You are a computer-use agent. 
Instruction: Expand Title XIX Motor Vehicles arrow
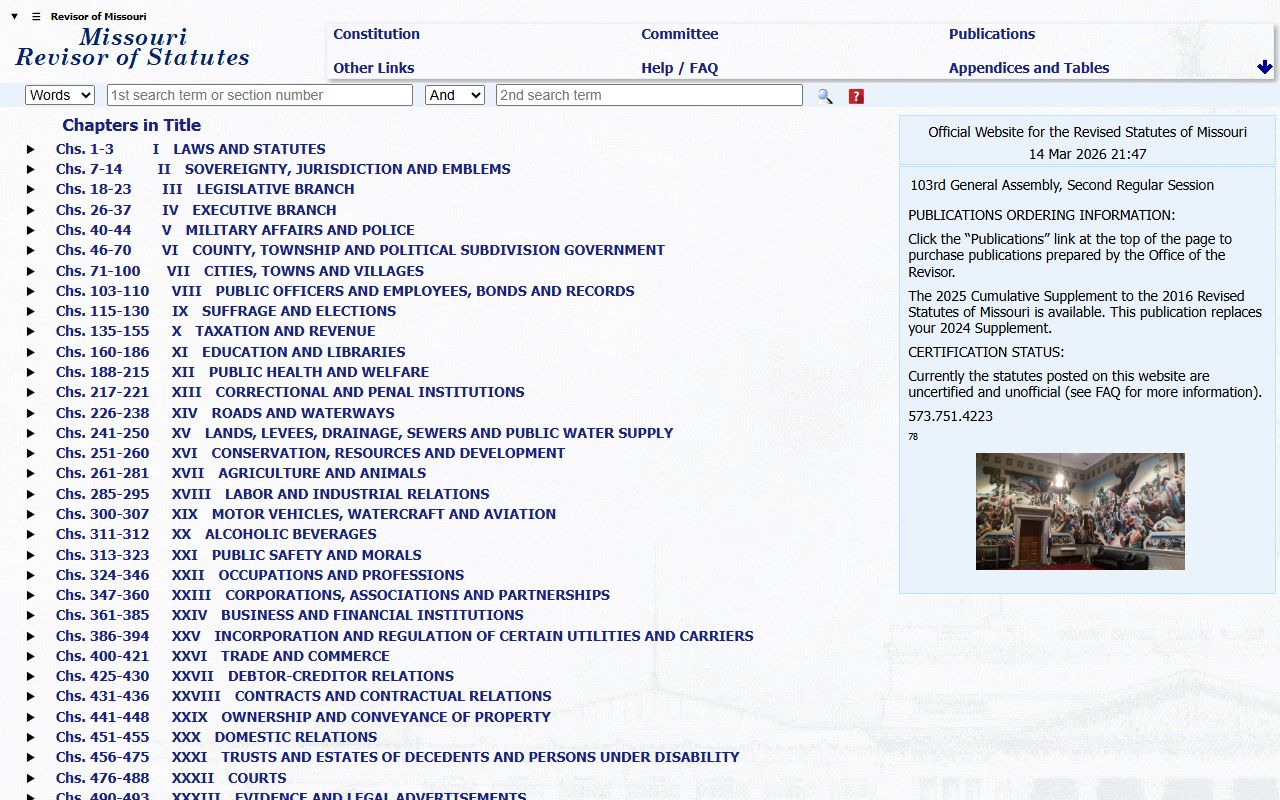(x=31, y=514)
